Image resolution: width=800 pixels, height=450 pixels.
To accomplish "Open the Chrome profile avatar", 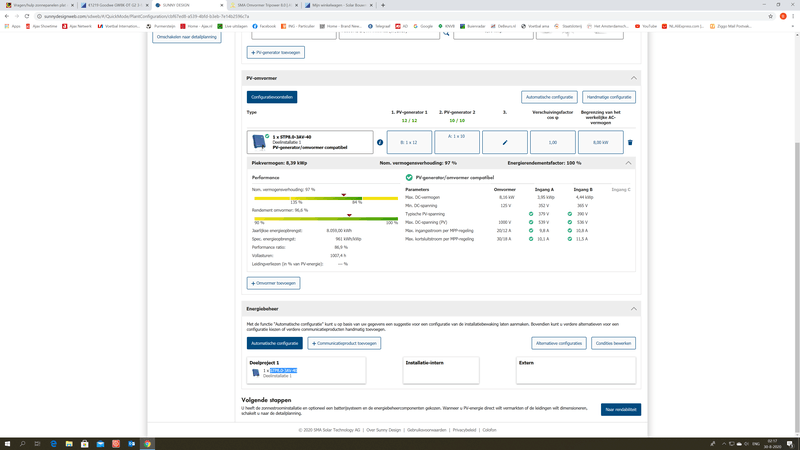I will point(783,16).
